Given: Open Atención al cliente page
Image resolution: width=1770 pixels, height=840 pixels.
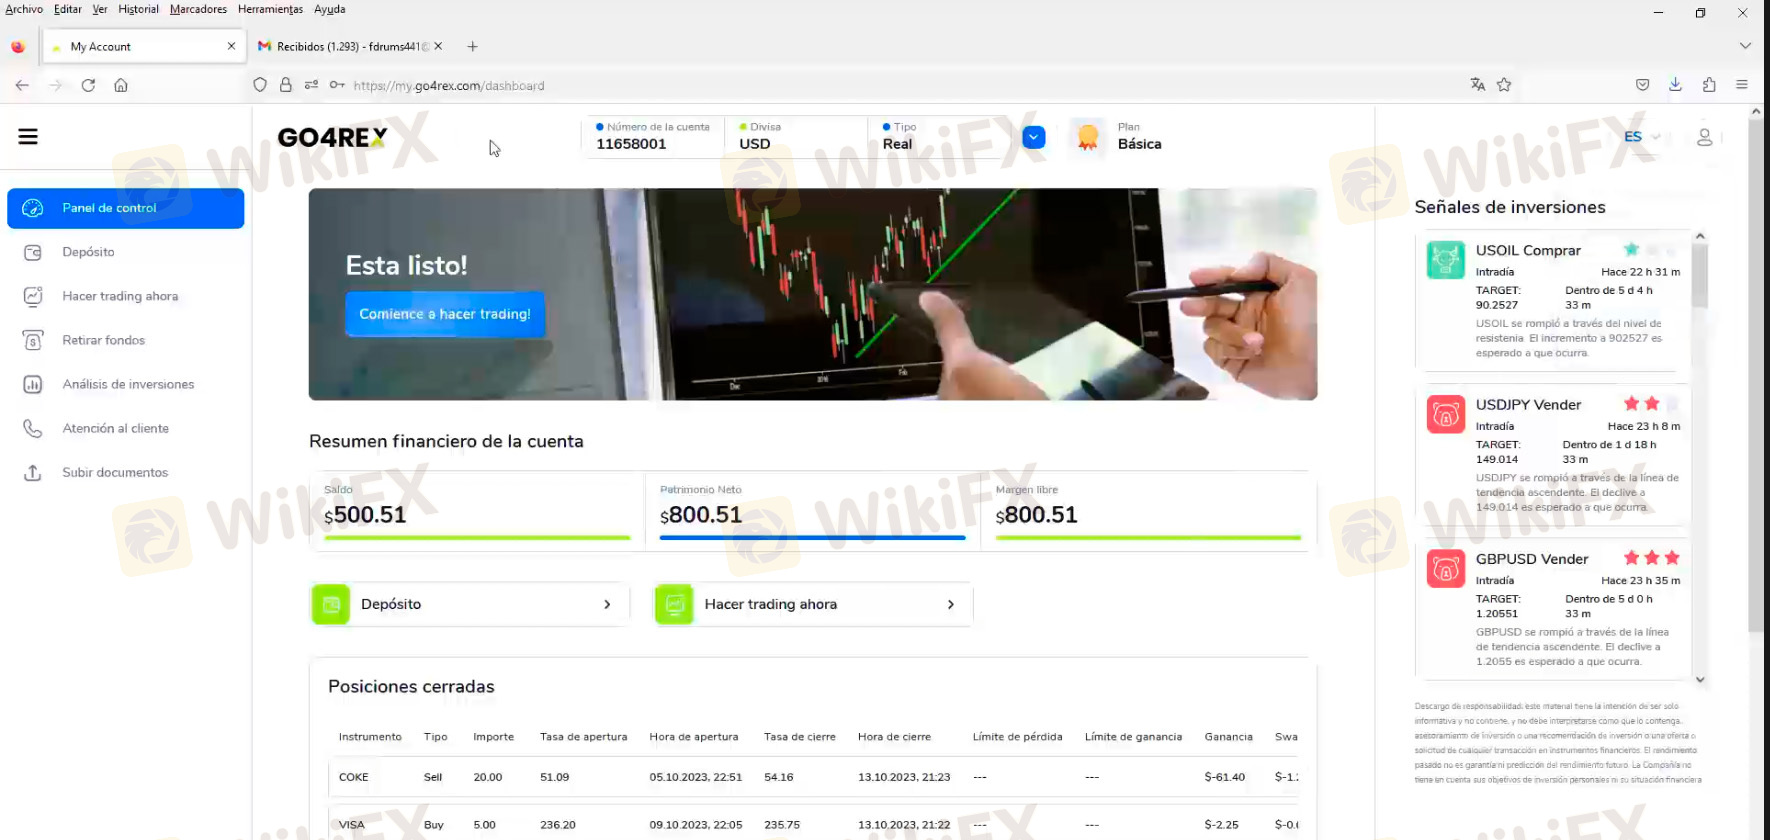Looking at the screenshot, I should tap(115, 428).
